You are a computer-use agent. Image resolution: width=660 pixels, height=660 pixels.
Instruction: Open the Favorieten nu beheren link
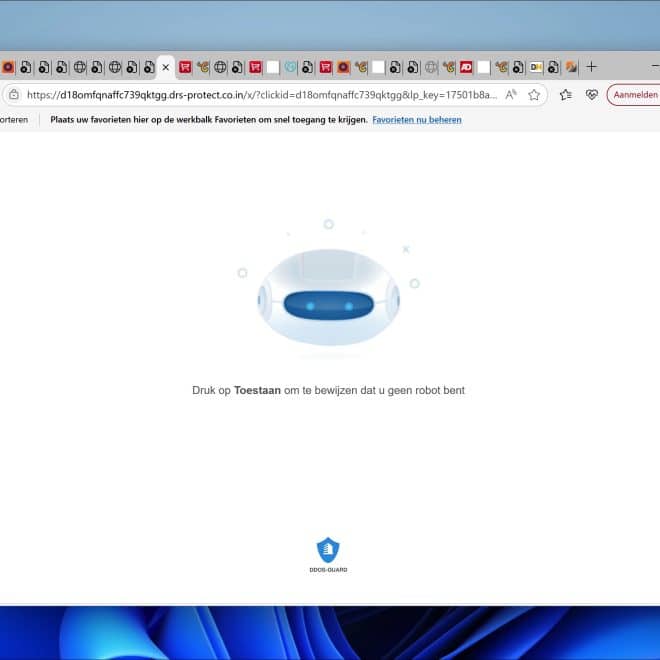(417, 120)
